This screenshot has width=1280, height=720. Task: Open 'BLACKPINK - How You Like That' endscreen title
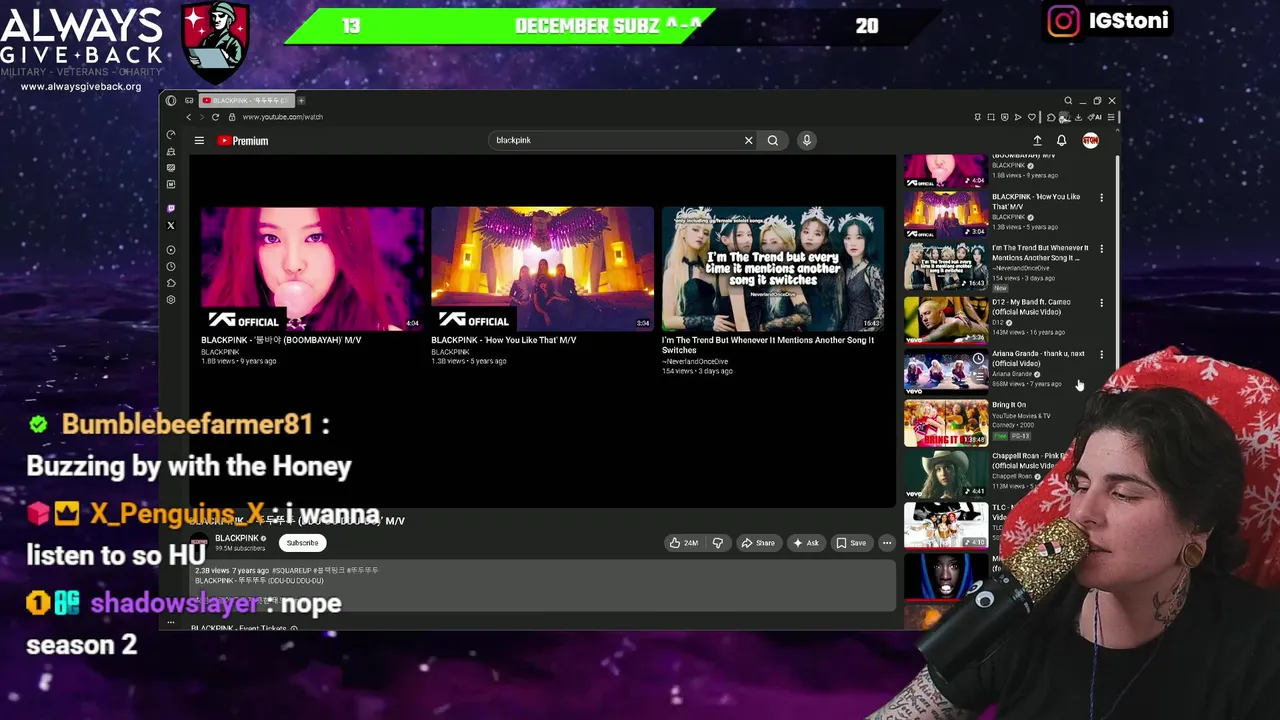(503, 340)
